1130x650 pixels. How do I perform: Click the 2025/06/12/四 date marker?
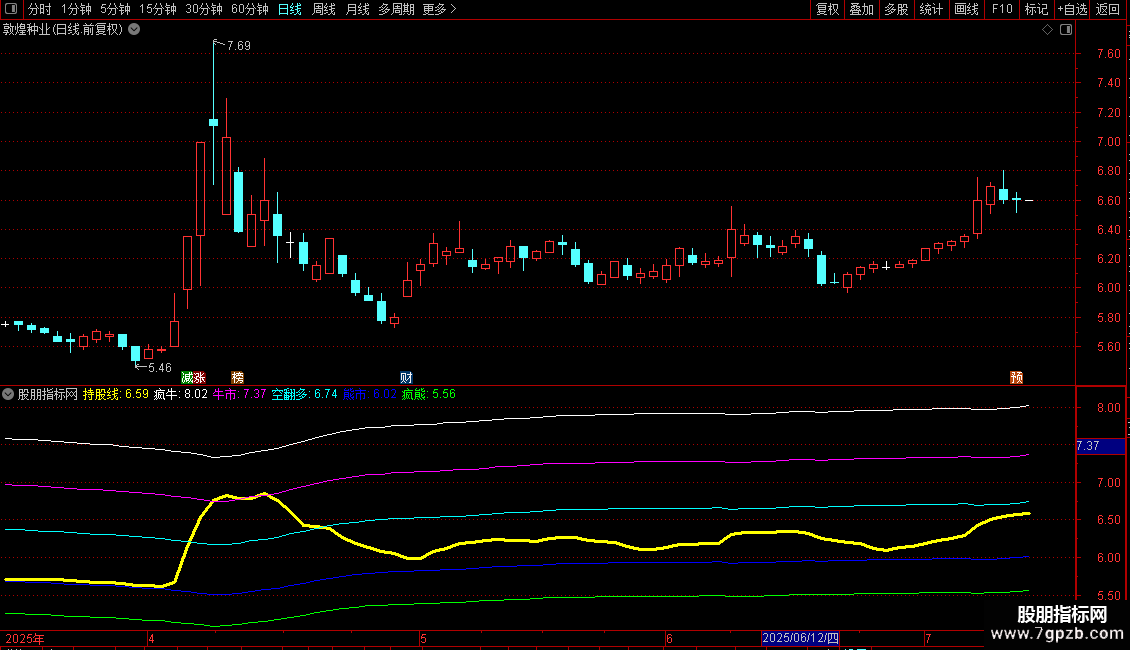[x=801, y=638]
